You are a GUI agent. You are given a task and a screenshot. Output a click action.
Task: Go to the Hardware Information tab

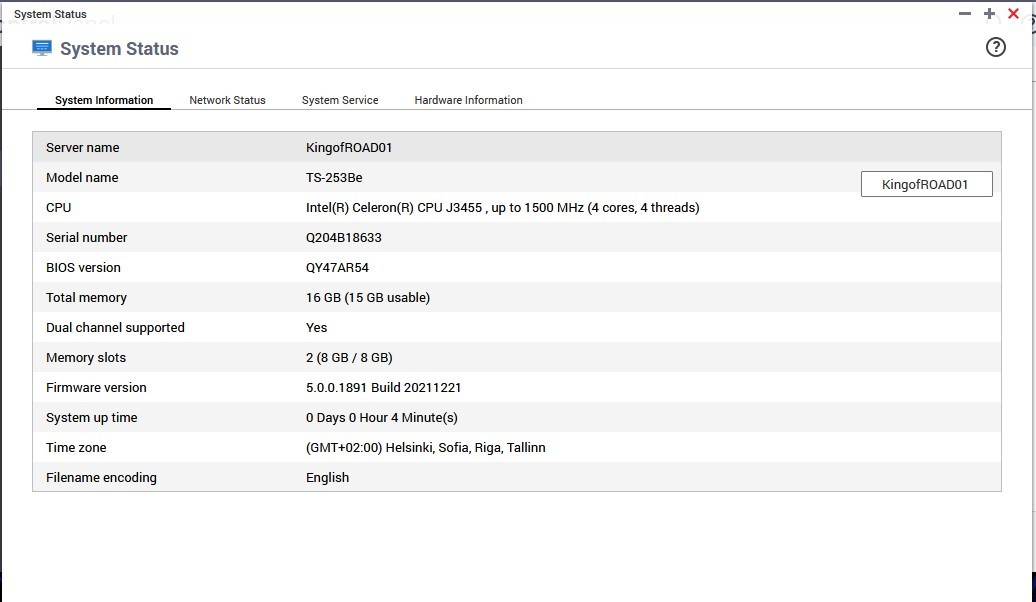pos(468,100)
